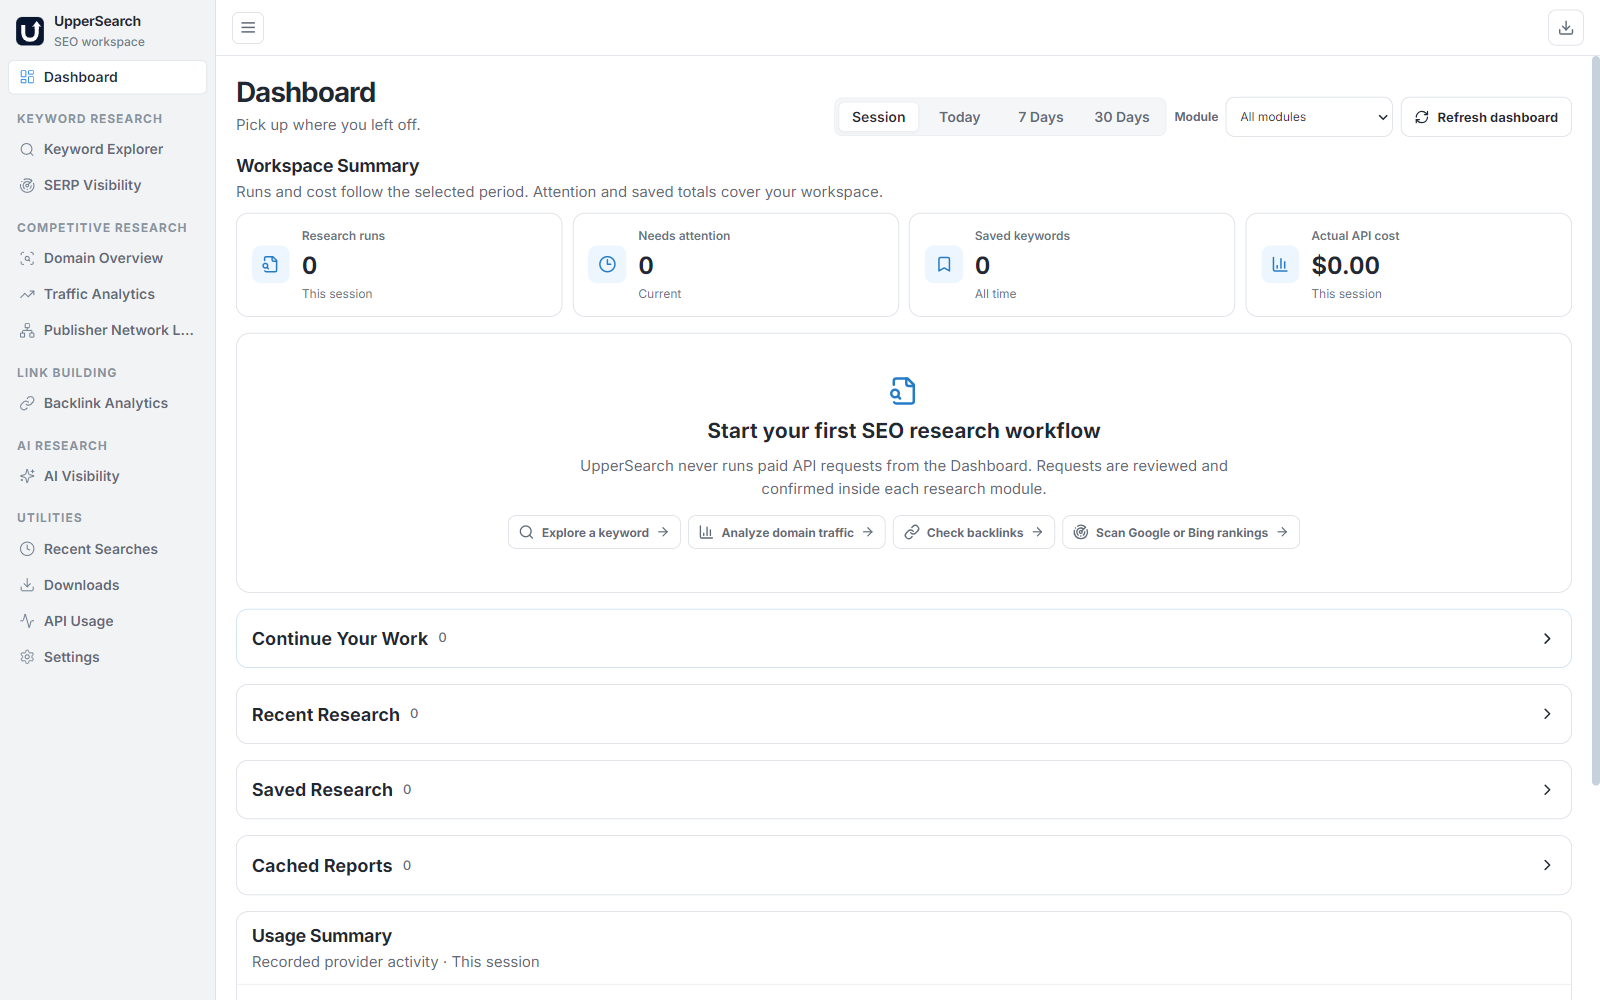Click the download icon at top right

[1566, 28]
